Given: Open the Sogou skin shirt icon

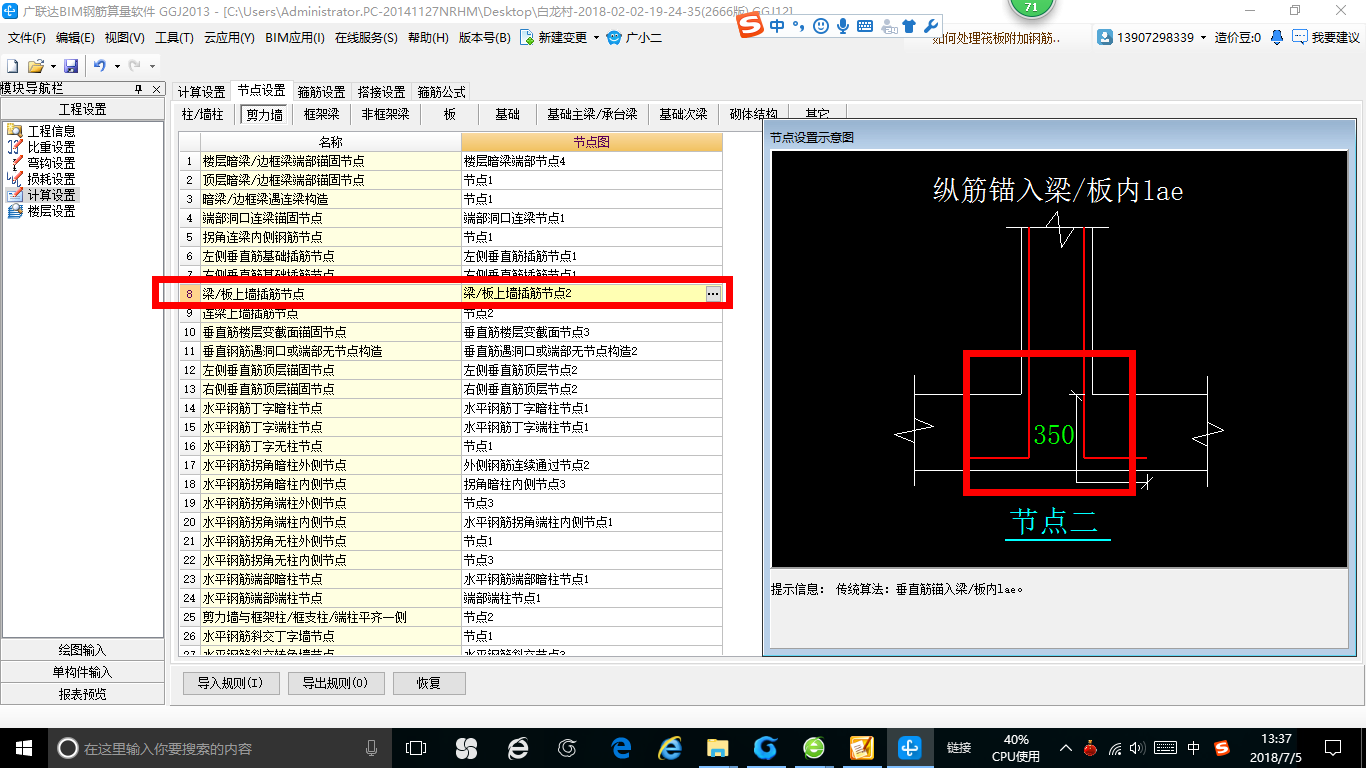Looking at the screenshot, I should [908, 26].
